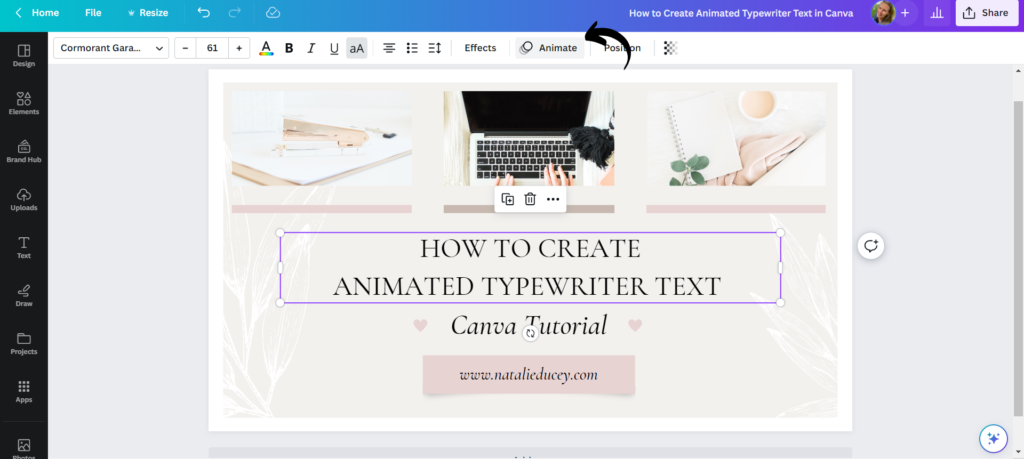
Task: Toggle italic formatting
Action: tap(311, 48)
